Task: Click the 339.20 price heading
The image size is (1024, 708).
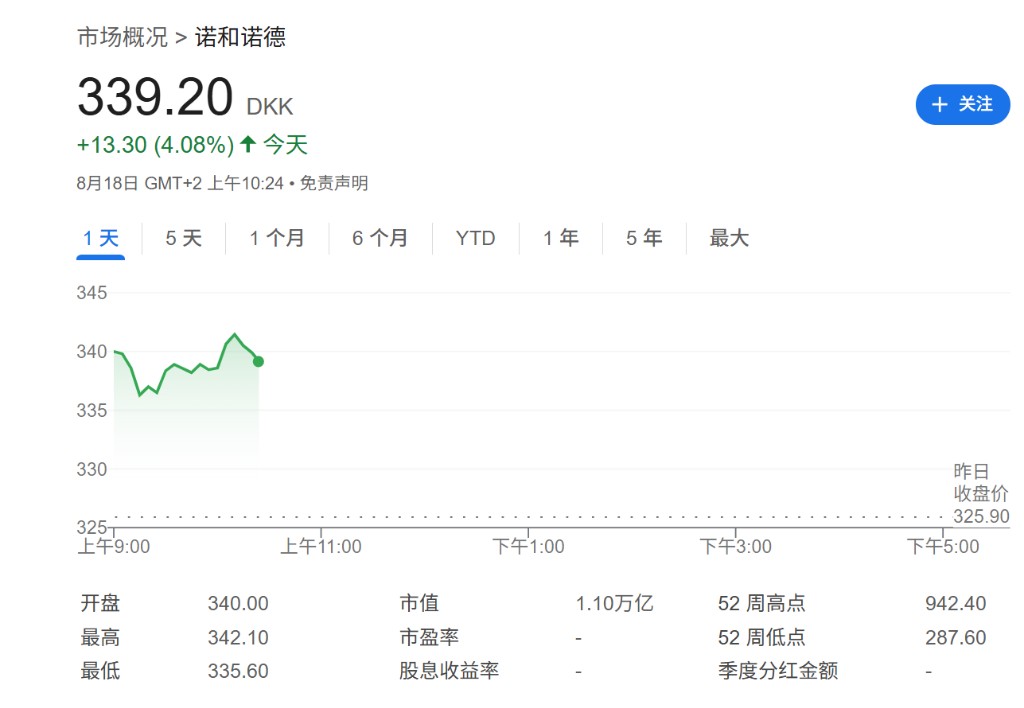Action: (155, 98)
